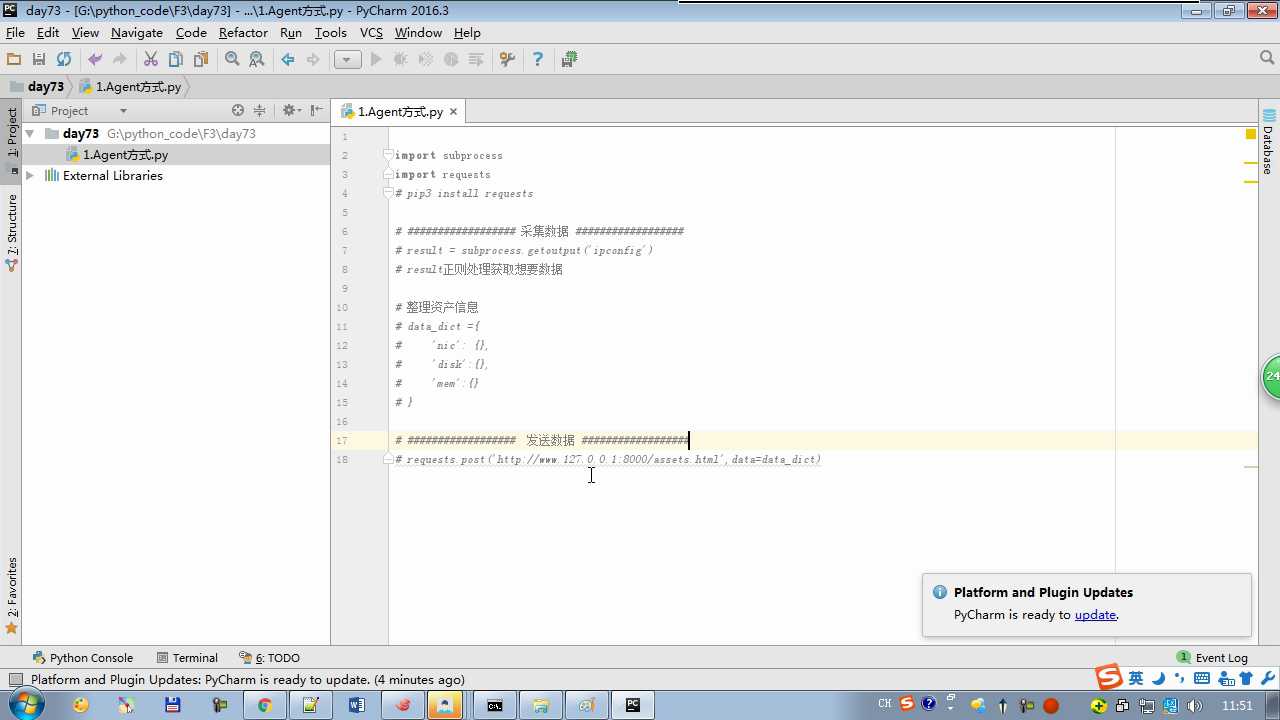The width and height of the screenshot is (1280, 720).
Task: Click the update link in notification
Action: (x=1095, y=615)
